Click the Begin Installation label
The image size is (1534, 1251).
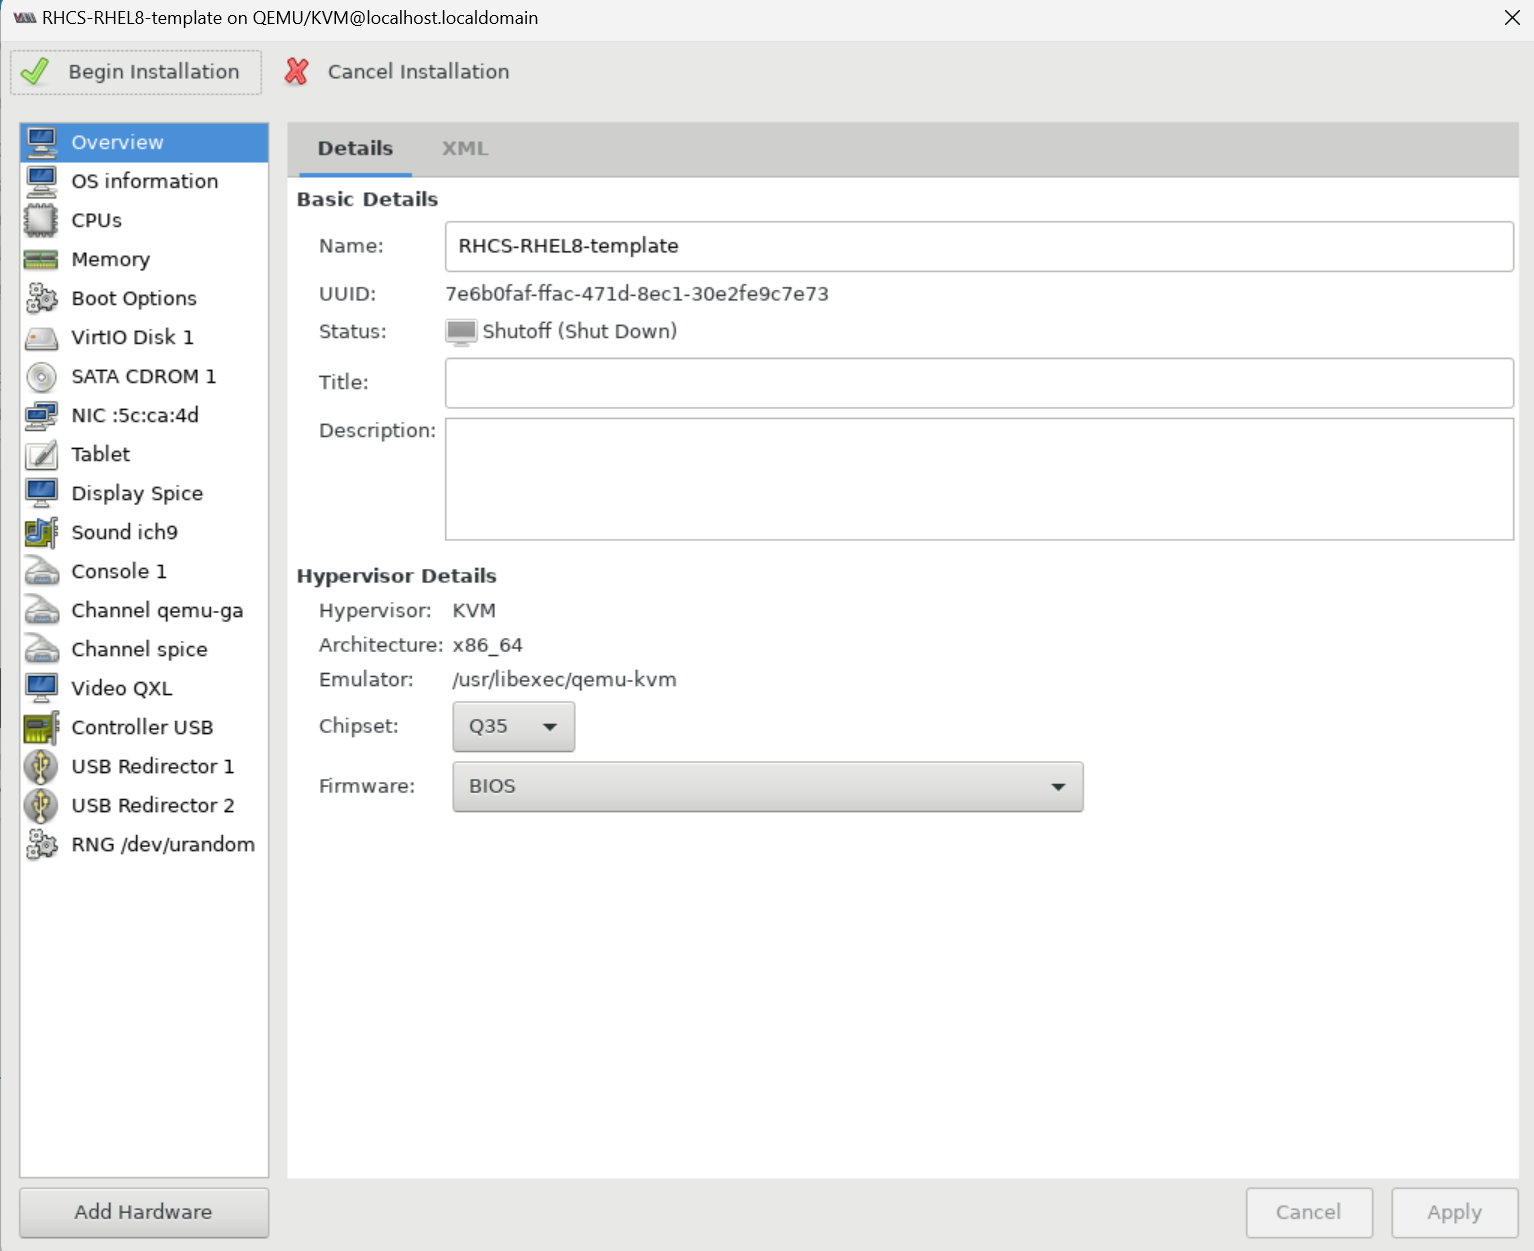[154, 72]
